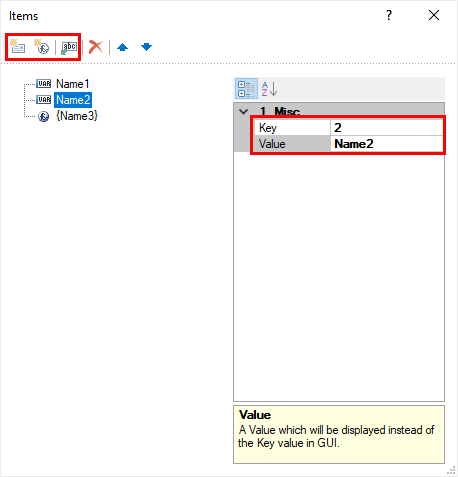Click the function icon beside {Name3}
The image size is (458, 477).
point(43,117)
